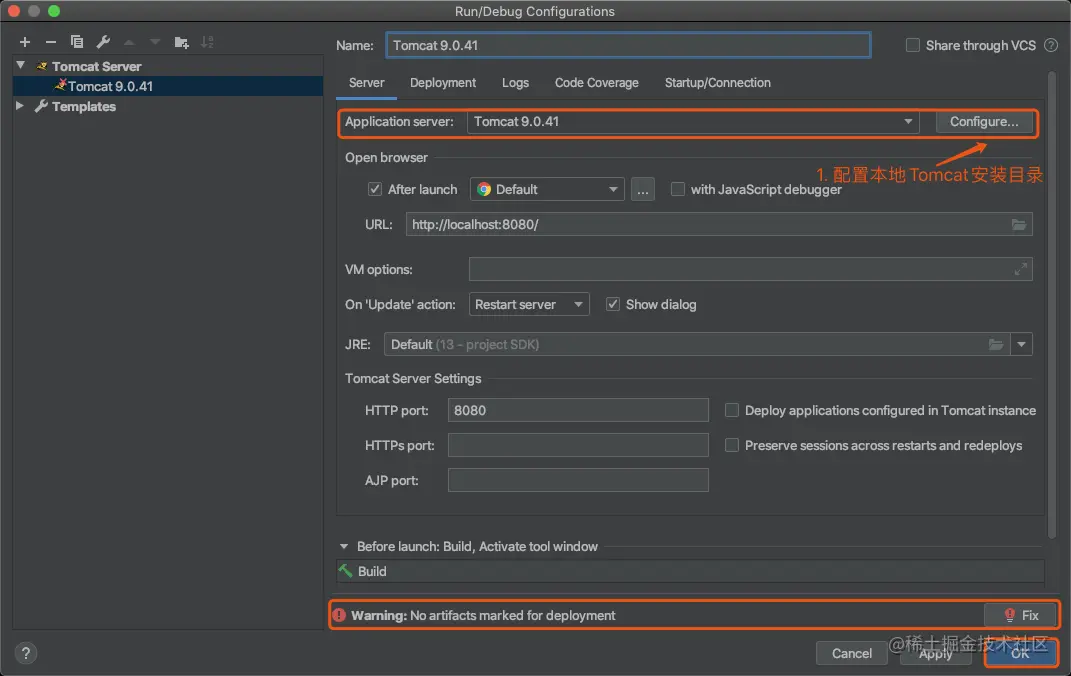
Task: Click the Copy Configuration icon
Action: click(x=77, y=42)
